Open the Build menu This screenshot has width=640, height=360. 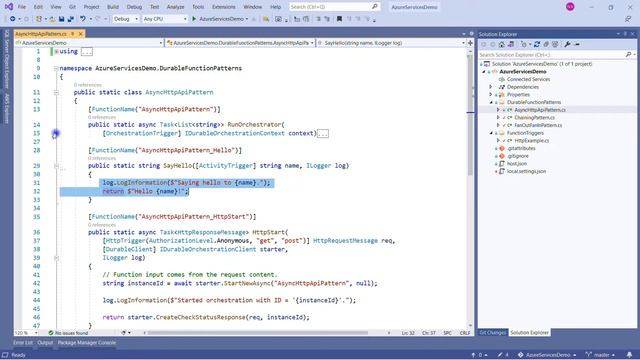[x=113, y=7]
